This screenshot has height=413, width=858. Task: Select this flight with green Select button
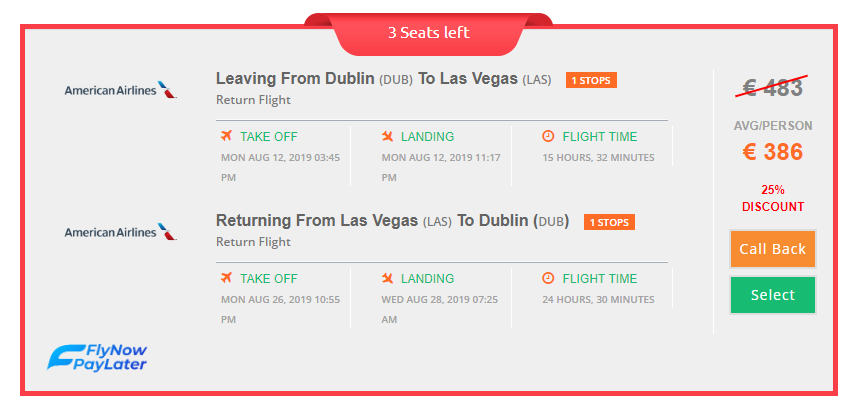[x=773, y=295]
